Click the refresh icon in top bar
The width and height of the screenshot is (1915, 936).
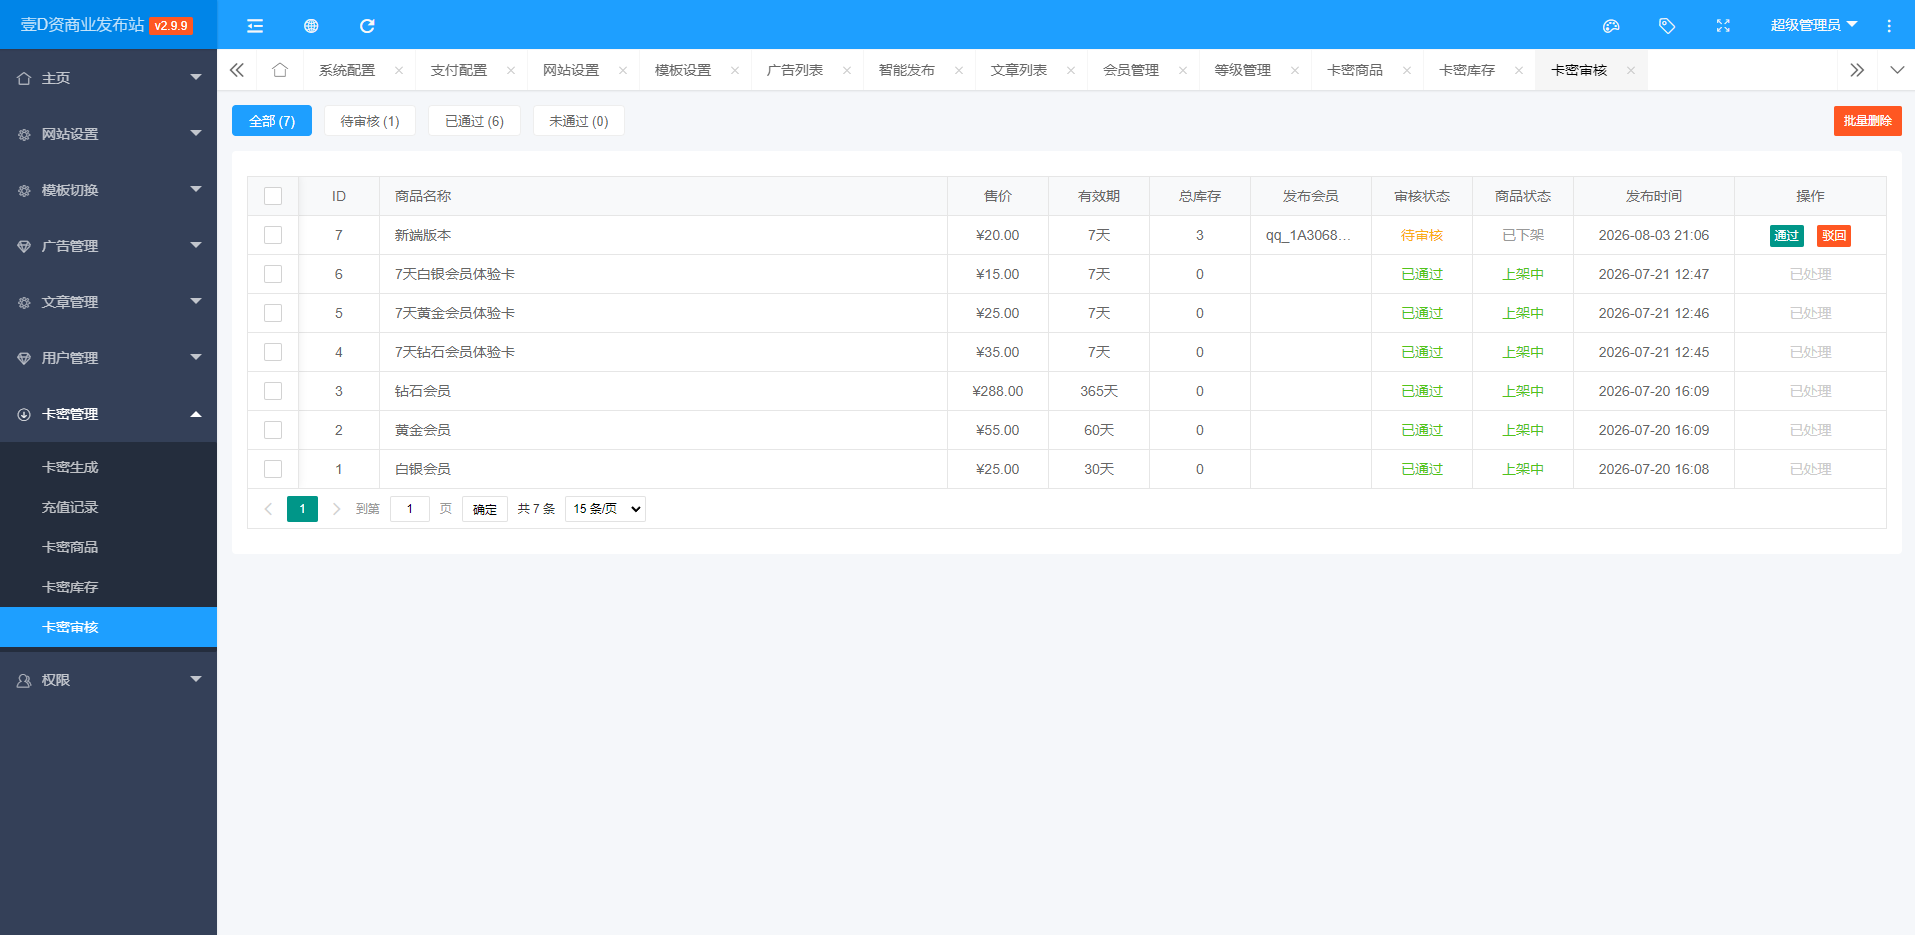(x=367, y=26)
